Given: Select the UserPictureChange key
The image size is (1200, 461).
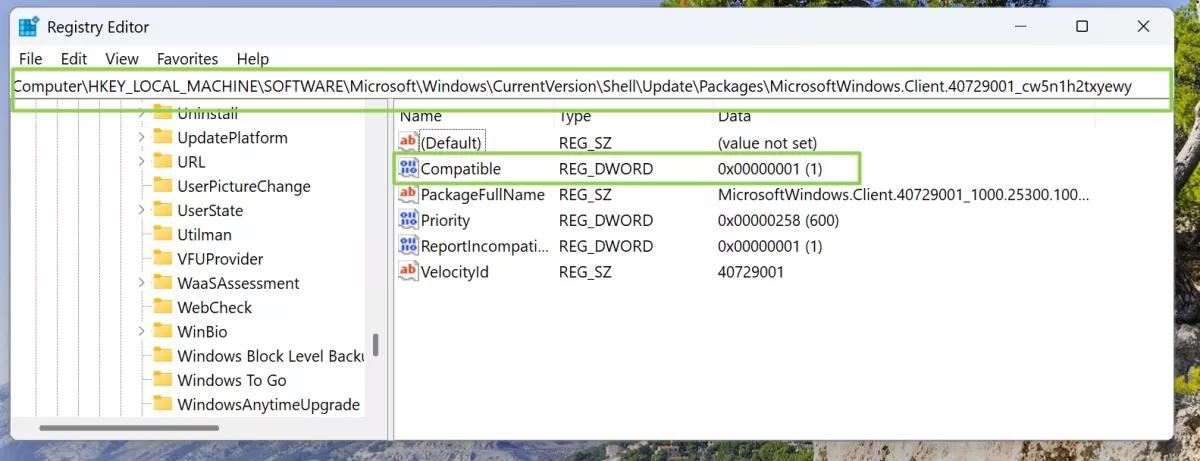Looking at the screenshot, I should click(x=243, y=186).
